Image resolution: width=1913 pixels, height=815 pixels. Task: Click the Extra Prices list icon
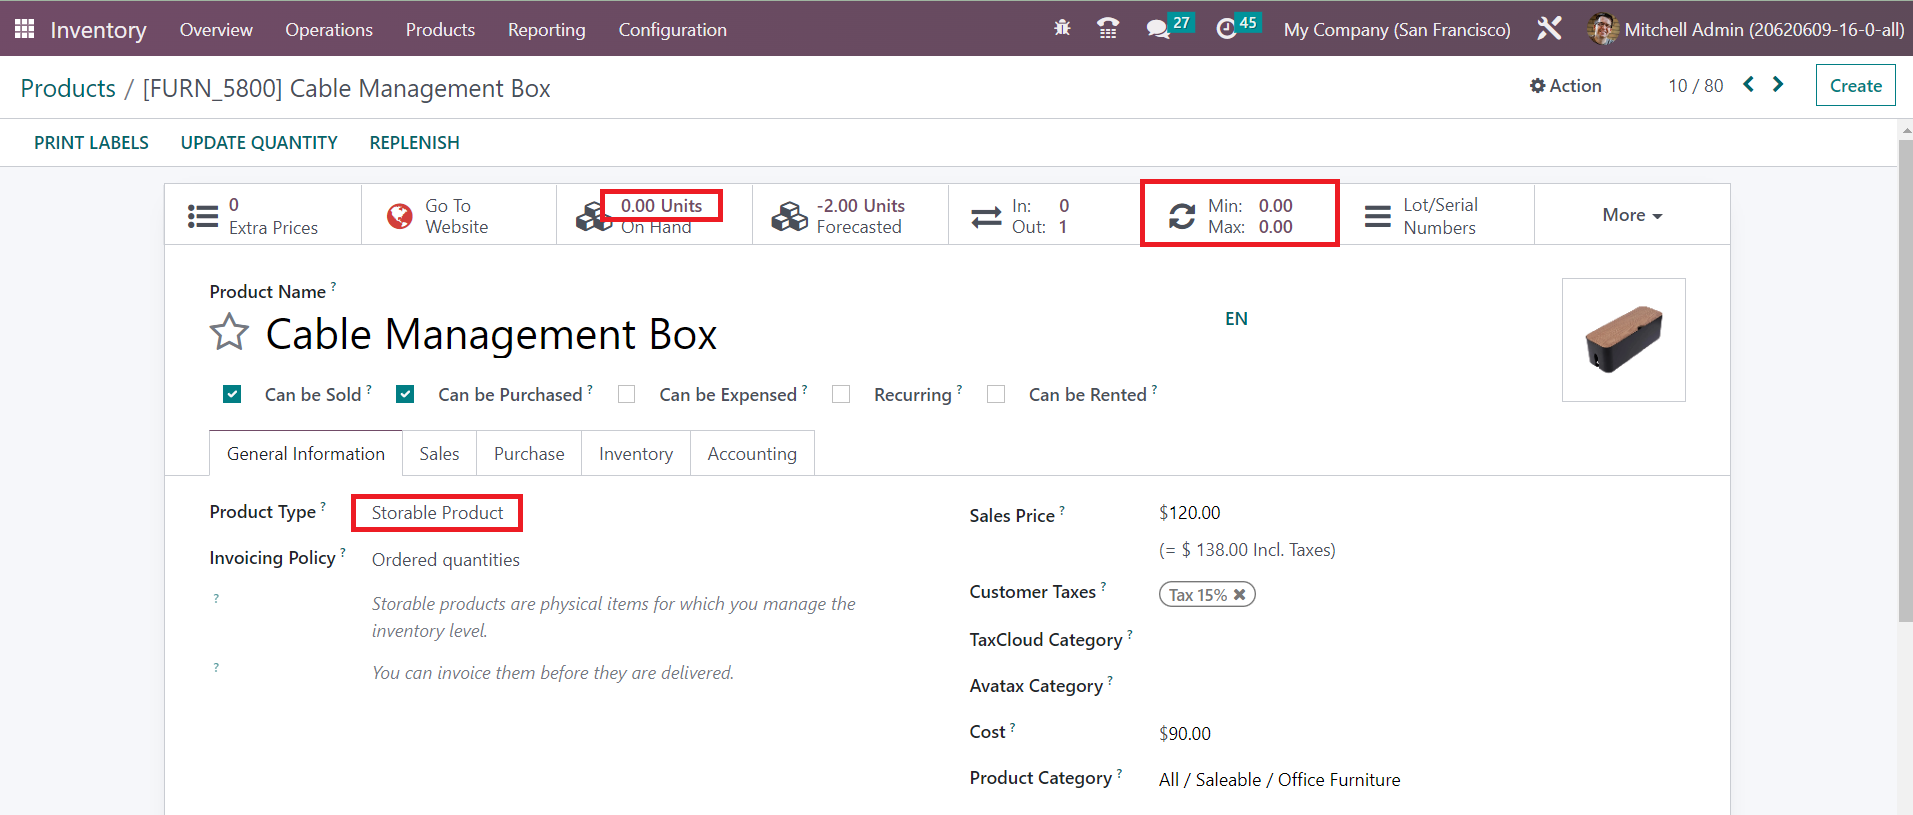(x=203, y=216)
